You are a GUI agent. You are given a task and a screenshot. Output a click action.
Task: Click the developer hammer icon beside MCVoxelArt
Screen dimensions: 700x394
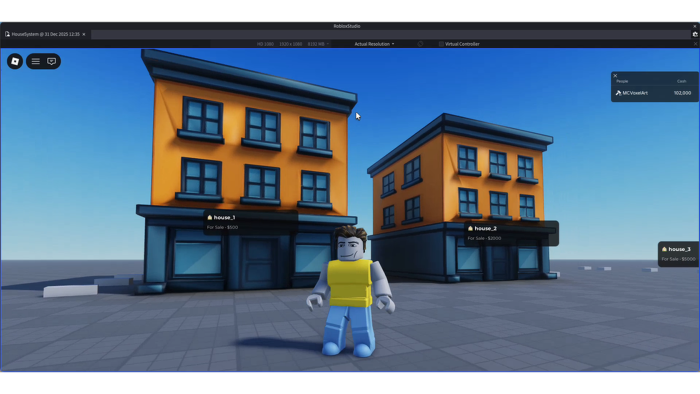coord(618,93)
